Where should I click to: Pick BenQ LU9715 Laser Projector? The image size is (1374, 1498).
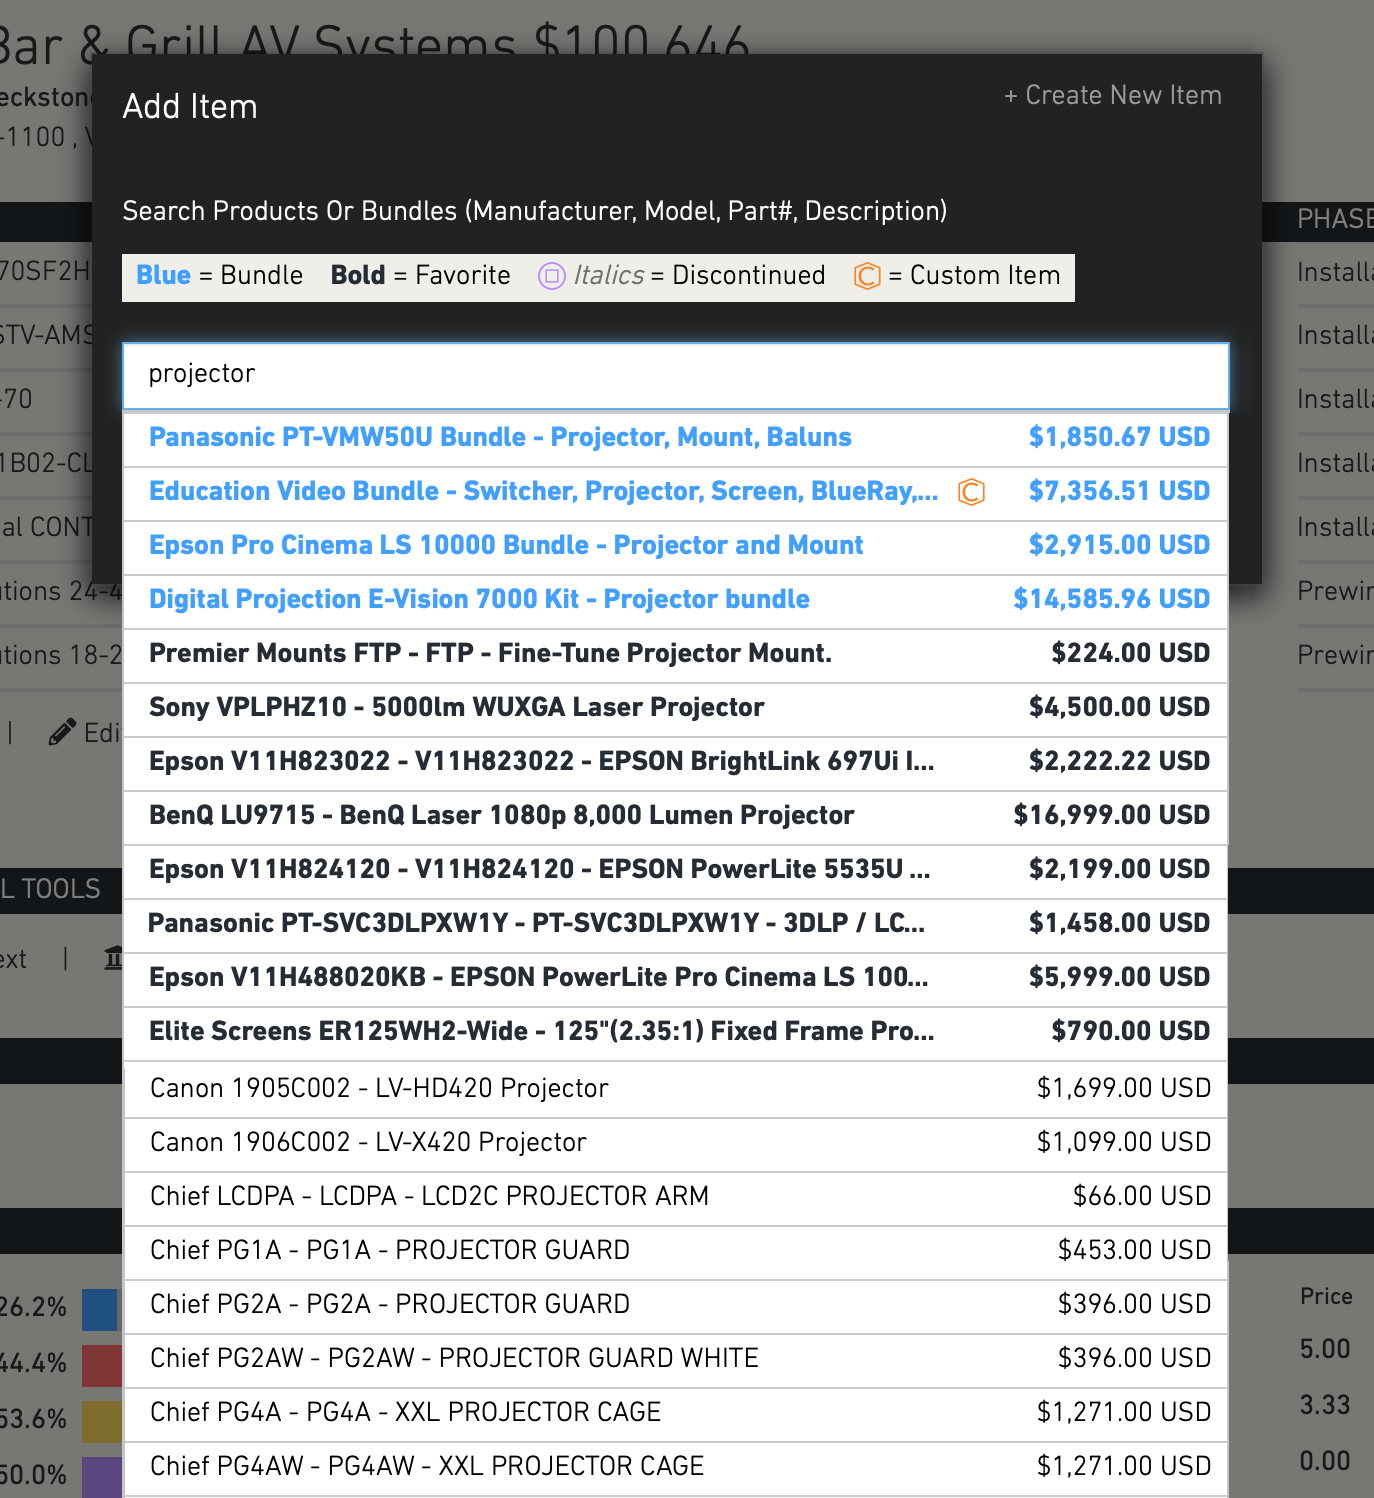[675, 816]
